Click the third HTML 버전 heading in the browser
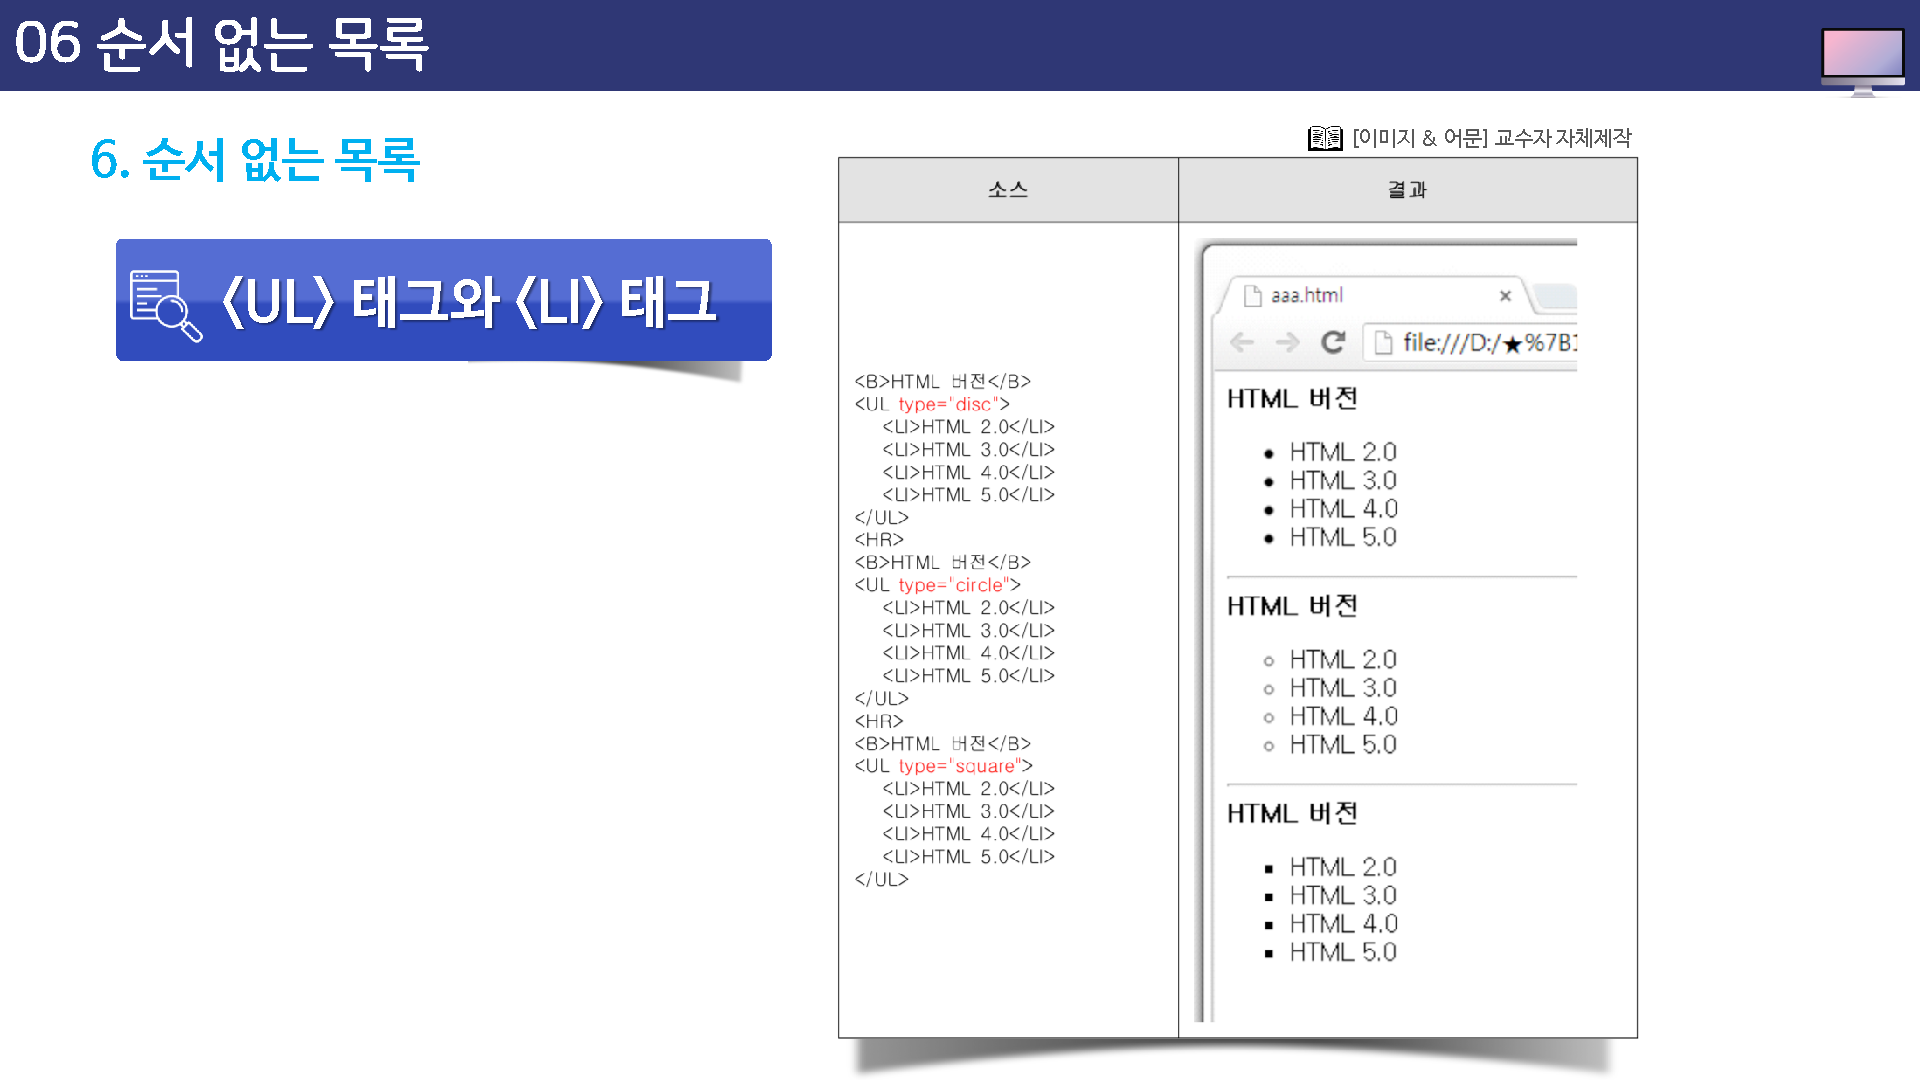Screen dimensions: 1920x1080 point(1292,814)
